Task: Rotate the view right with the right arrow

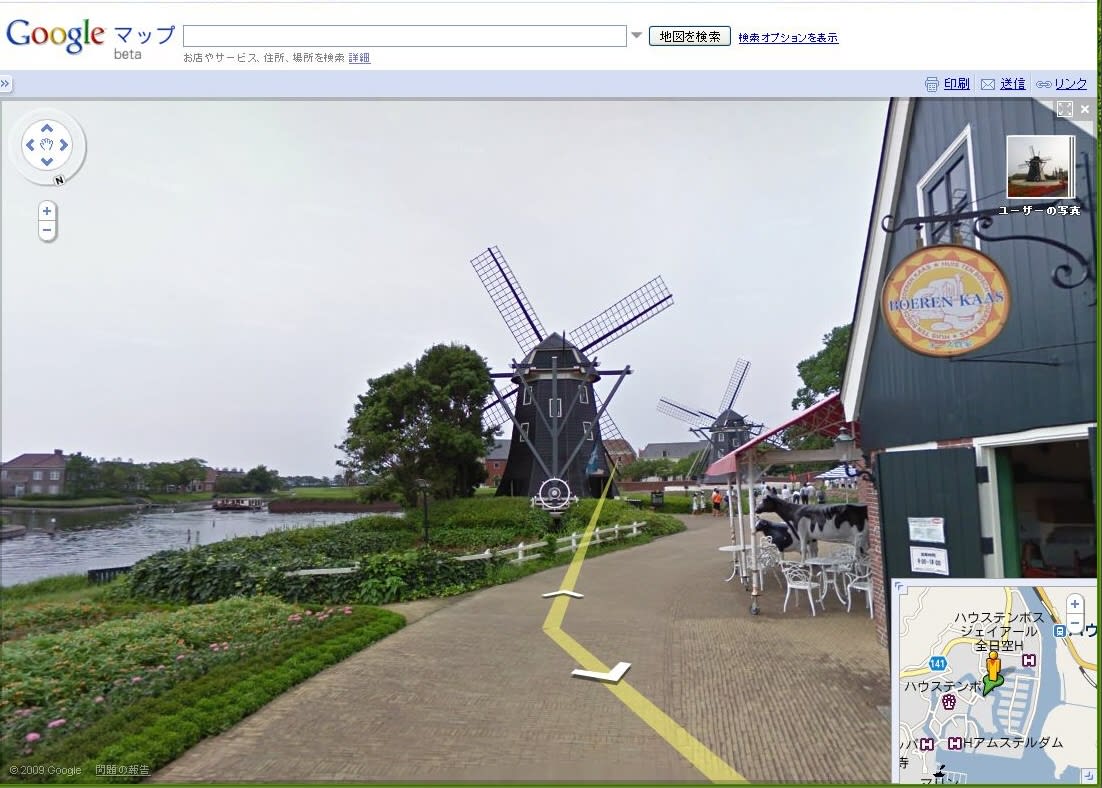Action: pos(64,146)
